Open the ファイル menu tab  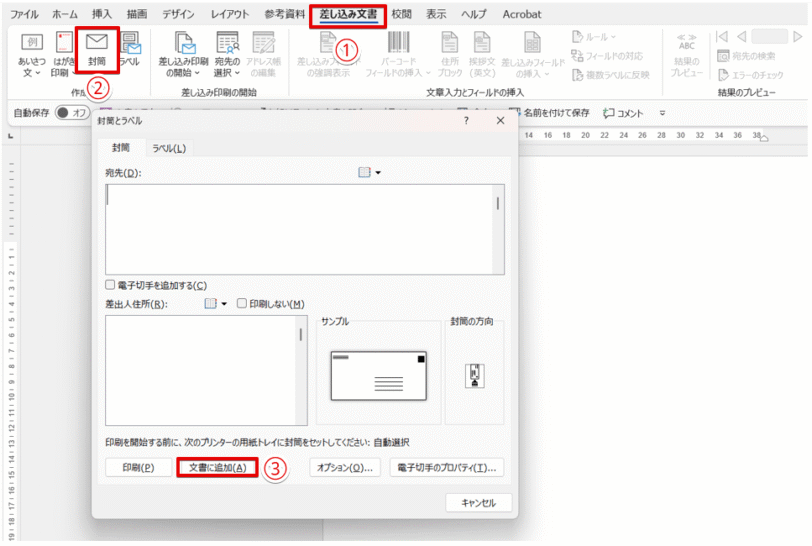[24, 14]
